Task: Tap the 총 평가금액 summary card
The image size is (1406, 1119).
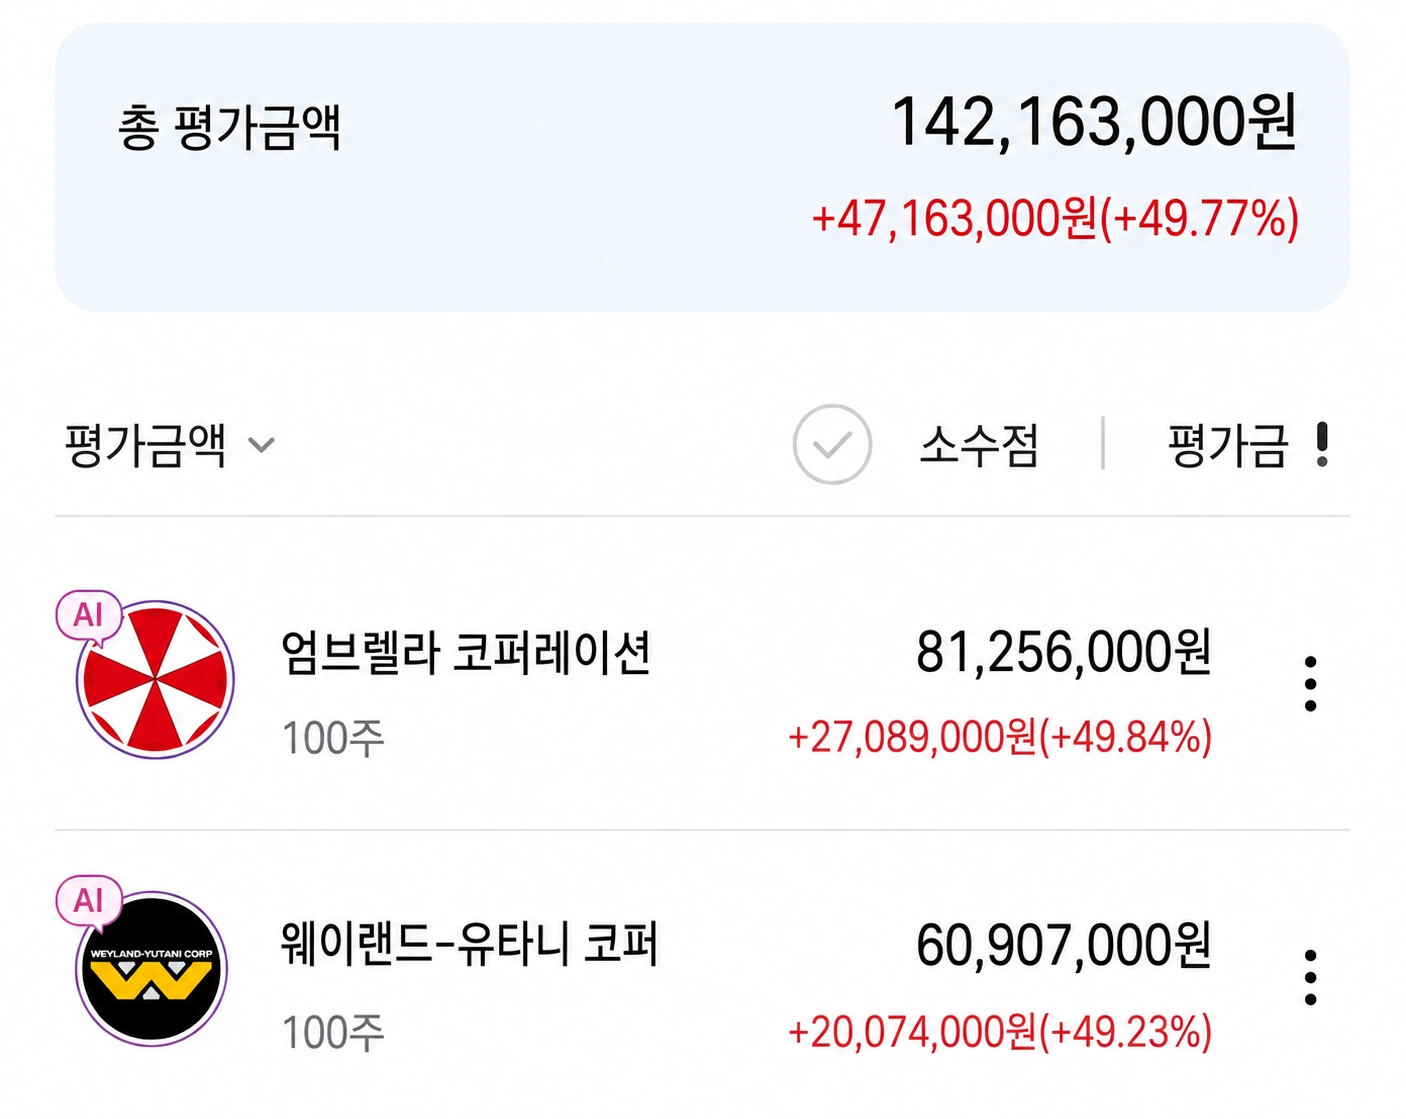Action: coord(702,167)
